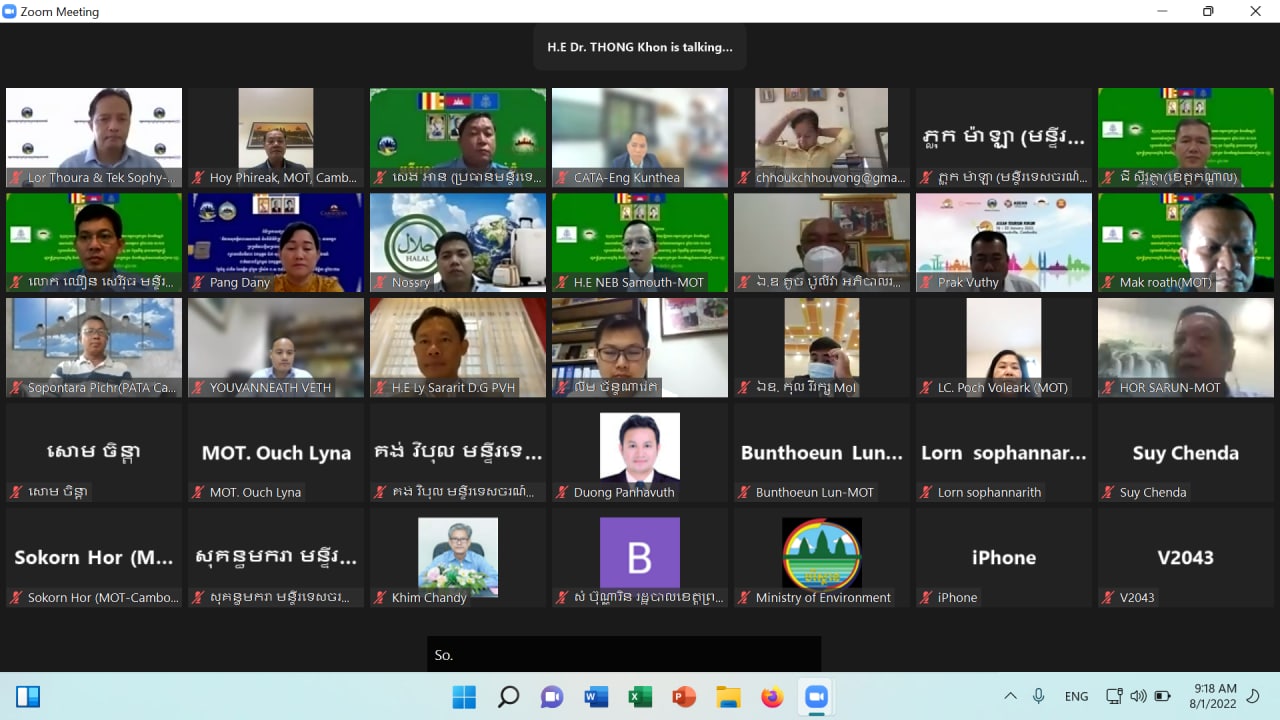Click the system tray microphone icon
Screen dimensions: 1280x720
(x=1039, y=697)
